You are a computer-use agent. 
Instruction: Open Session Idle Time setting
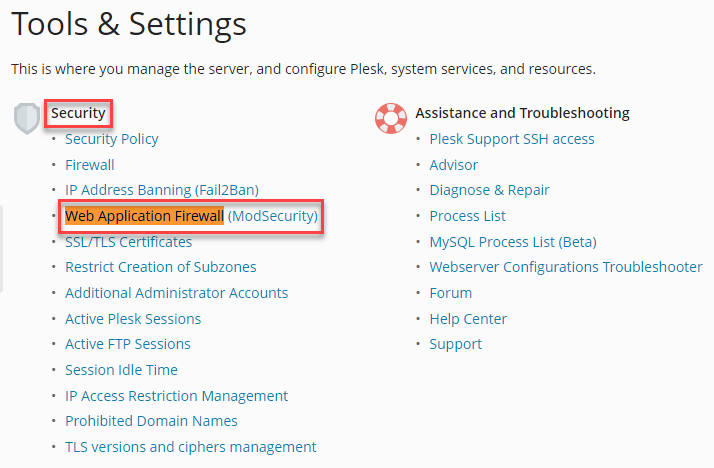click(121, 370)
